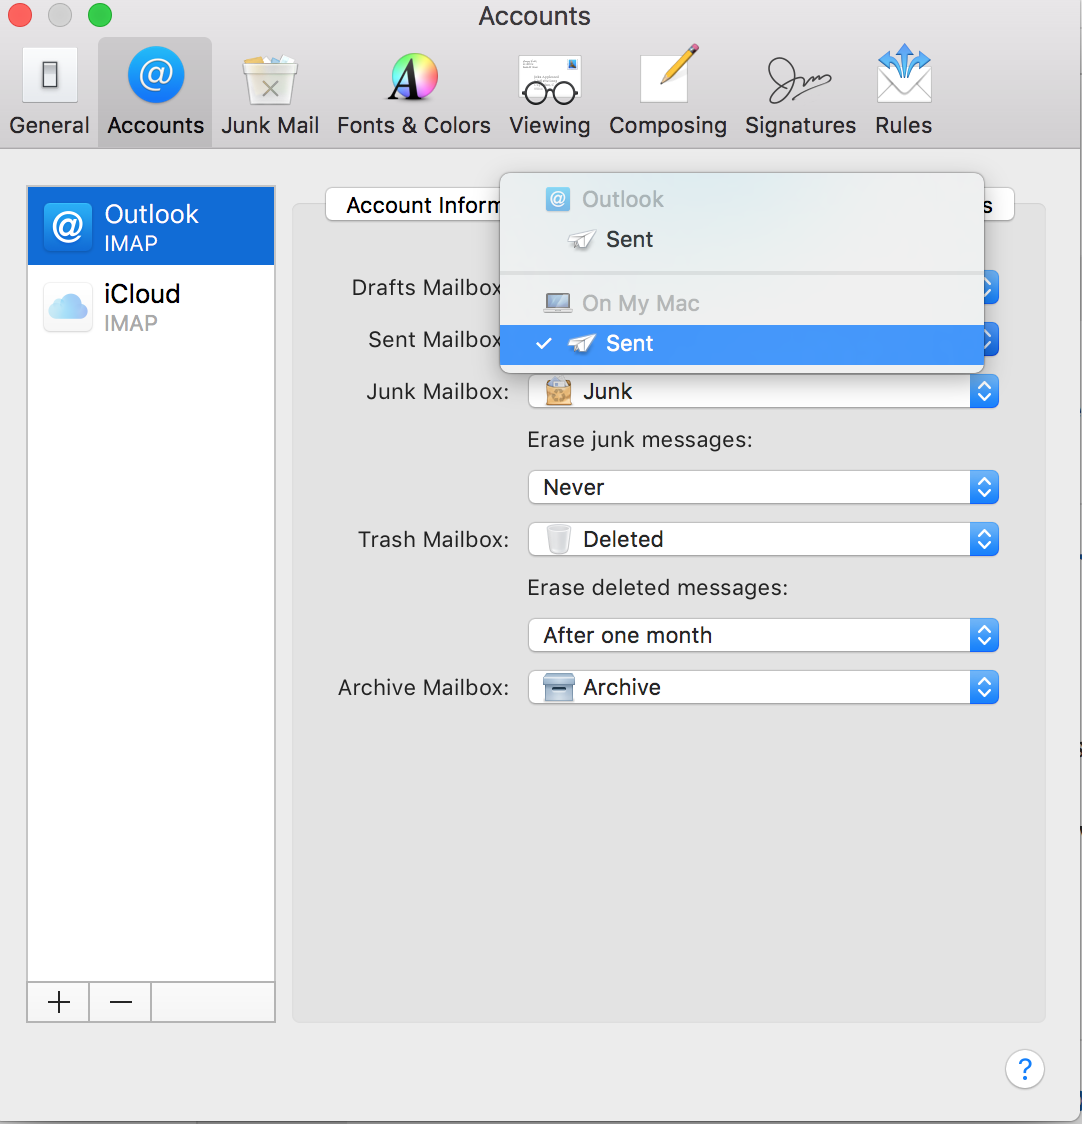
Task: Switch to Account Information tab
Action: pyautogui.click(x=414, y=205)
